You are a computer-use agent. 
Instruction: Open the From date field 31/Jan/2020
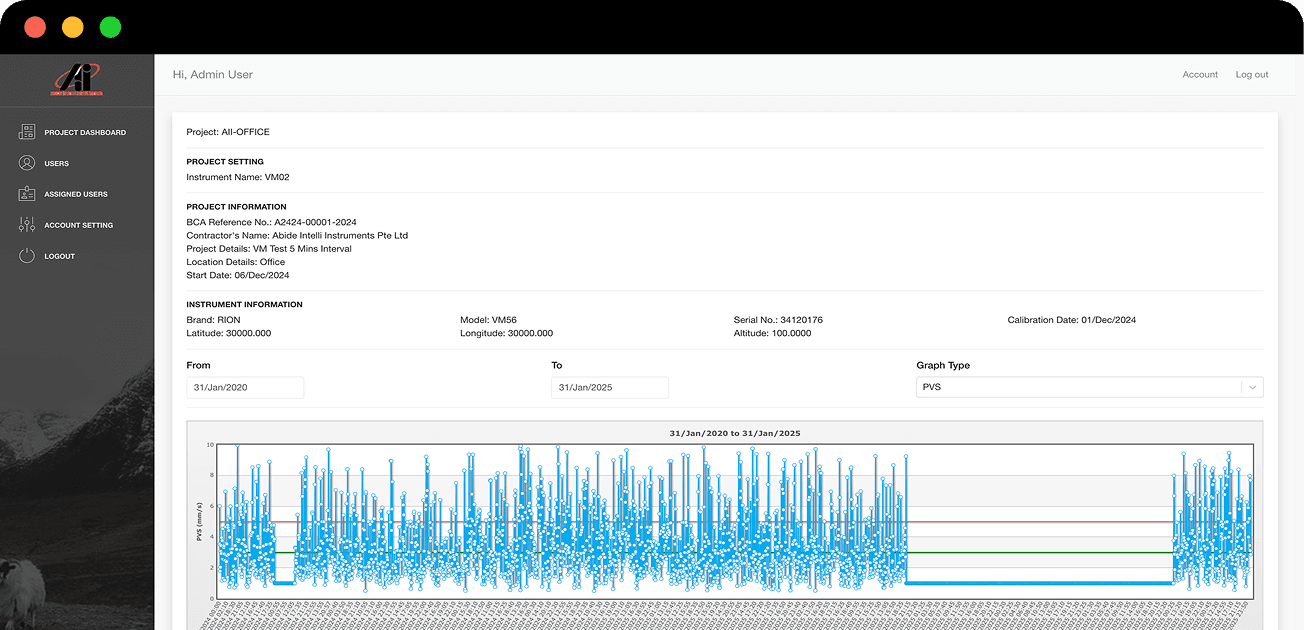245,388
